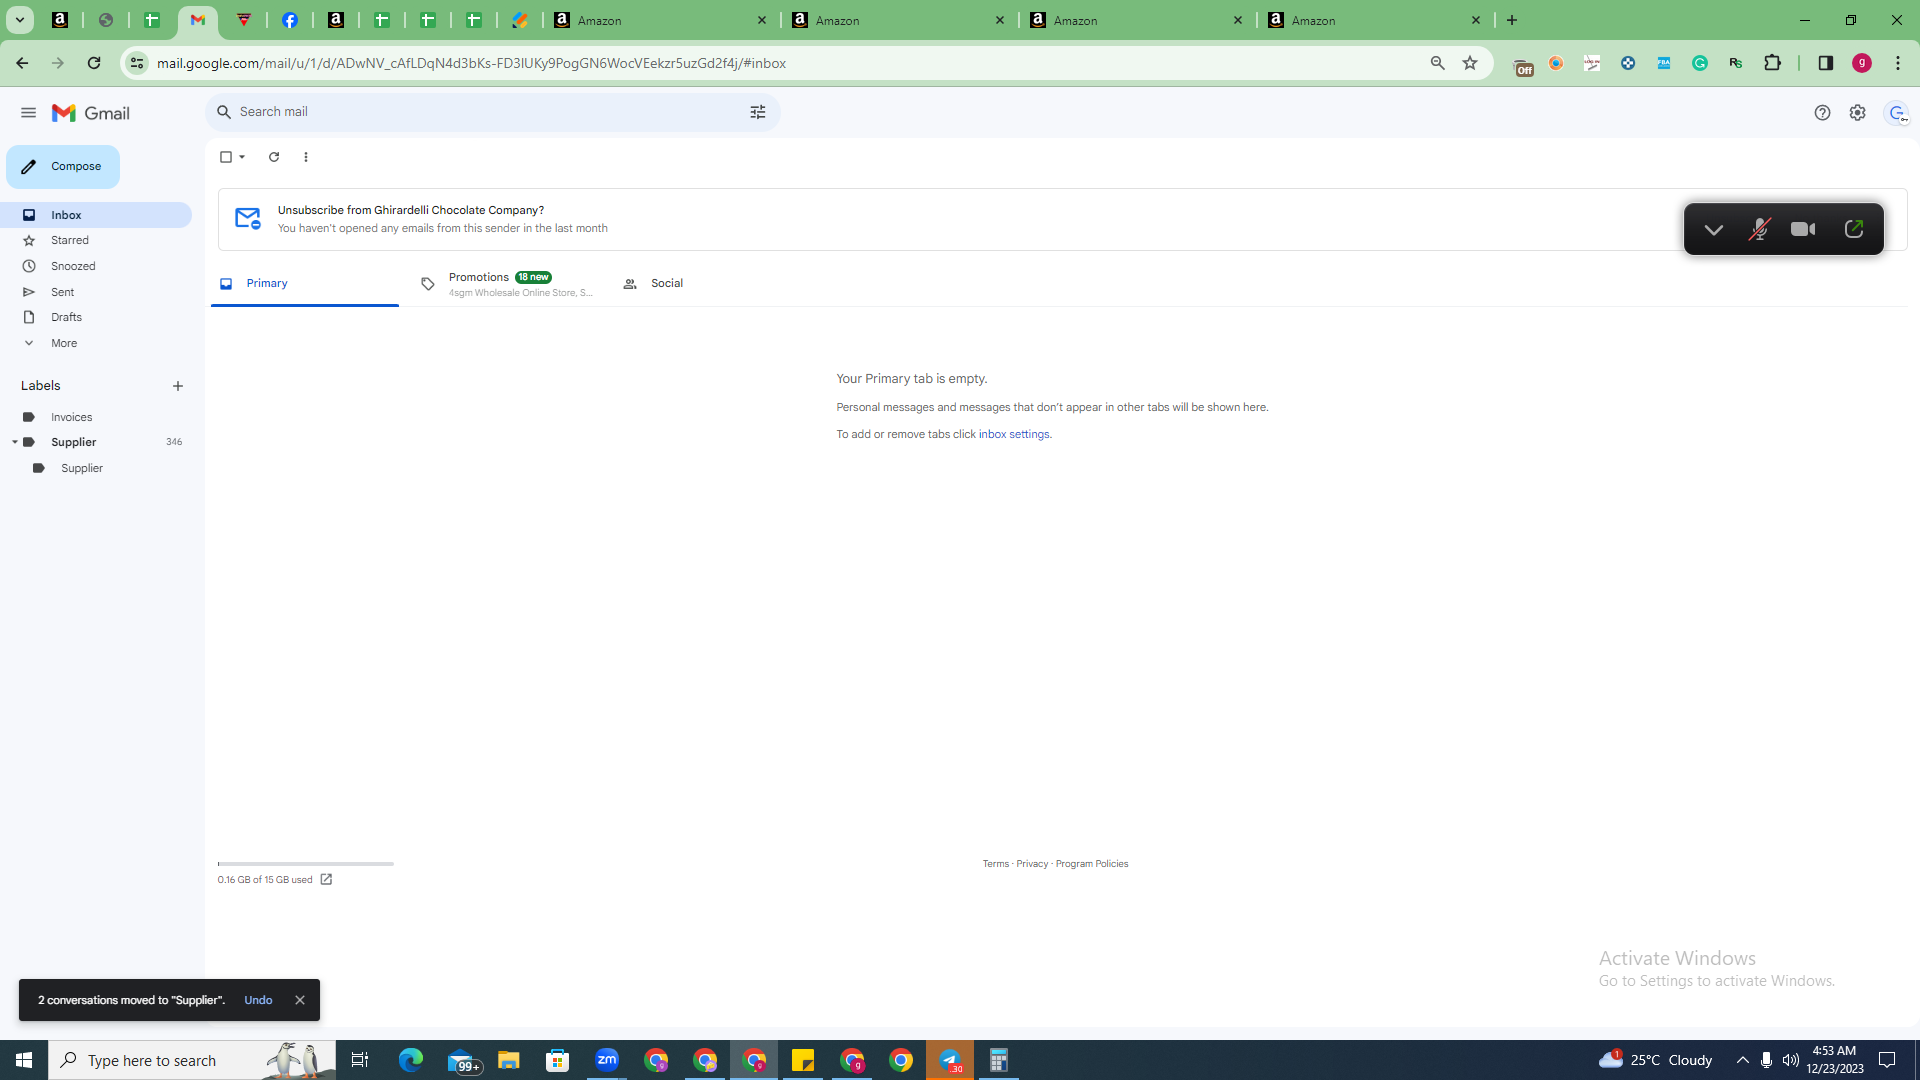Switch to the Primary tab
The image size is (1920, 1080).
(x=305, y=284)
